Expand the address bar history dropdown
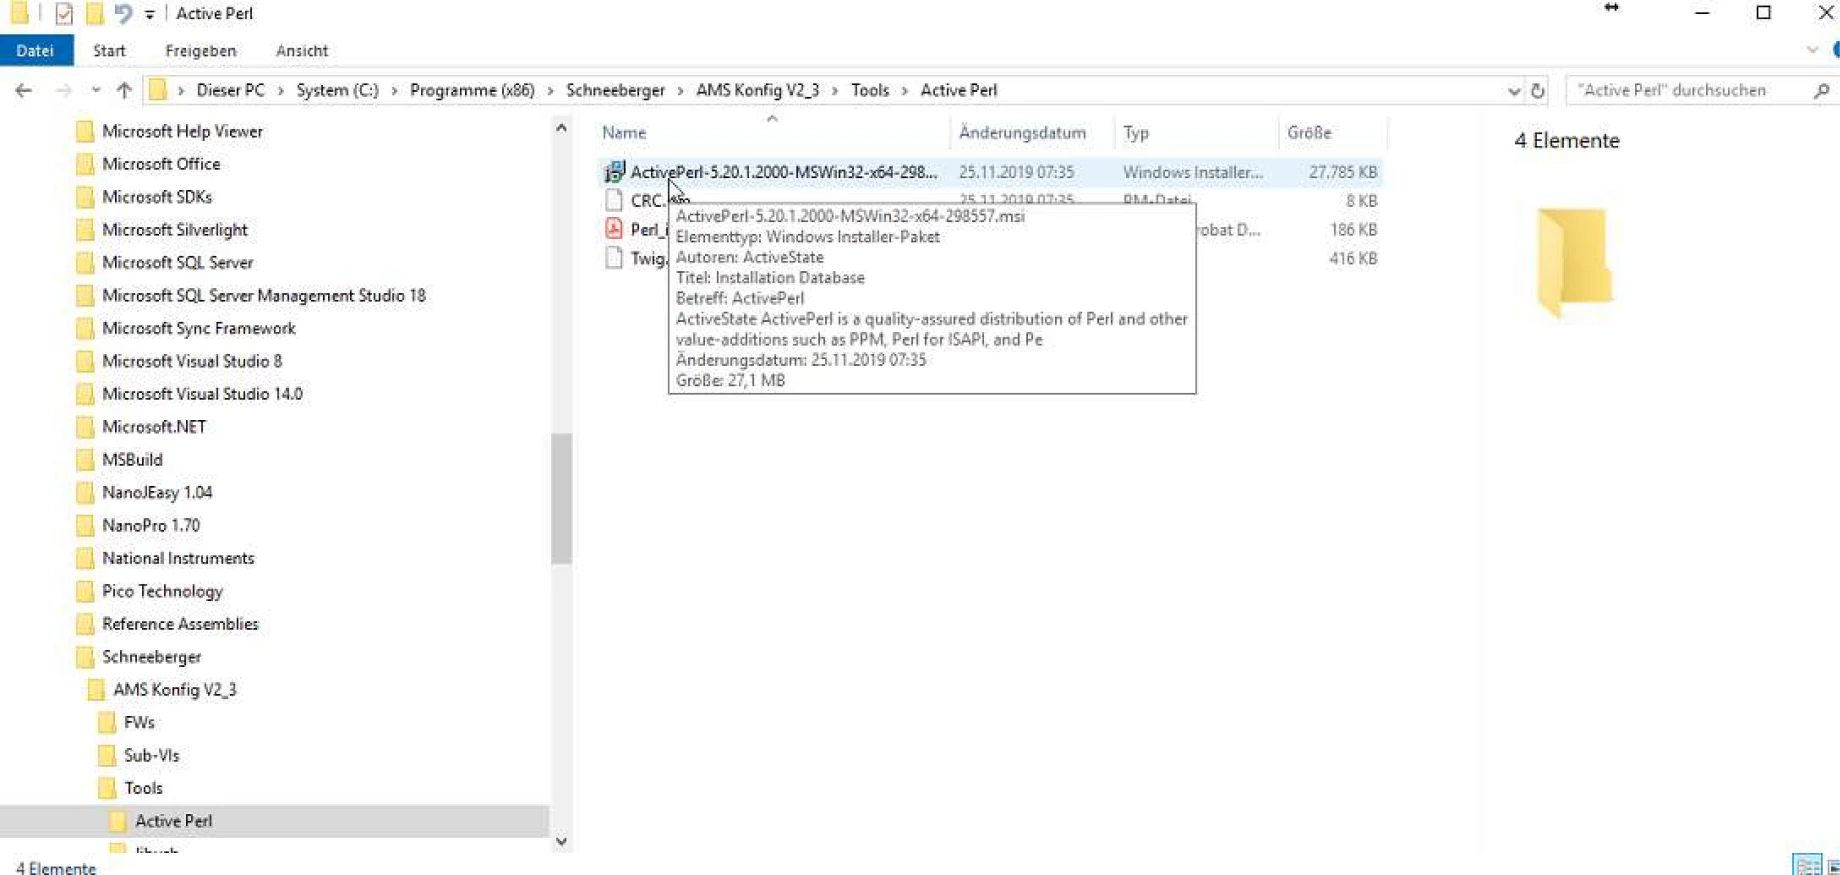The width and height of the screenshot is (1840, 875). [1514, 91]
